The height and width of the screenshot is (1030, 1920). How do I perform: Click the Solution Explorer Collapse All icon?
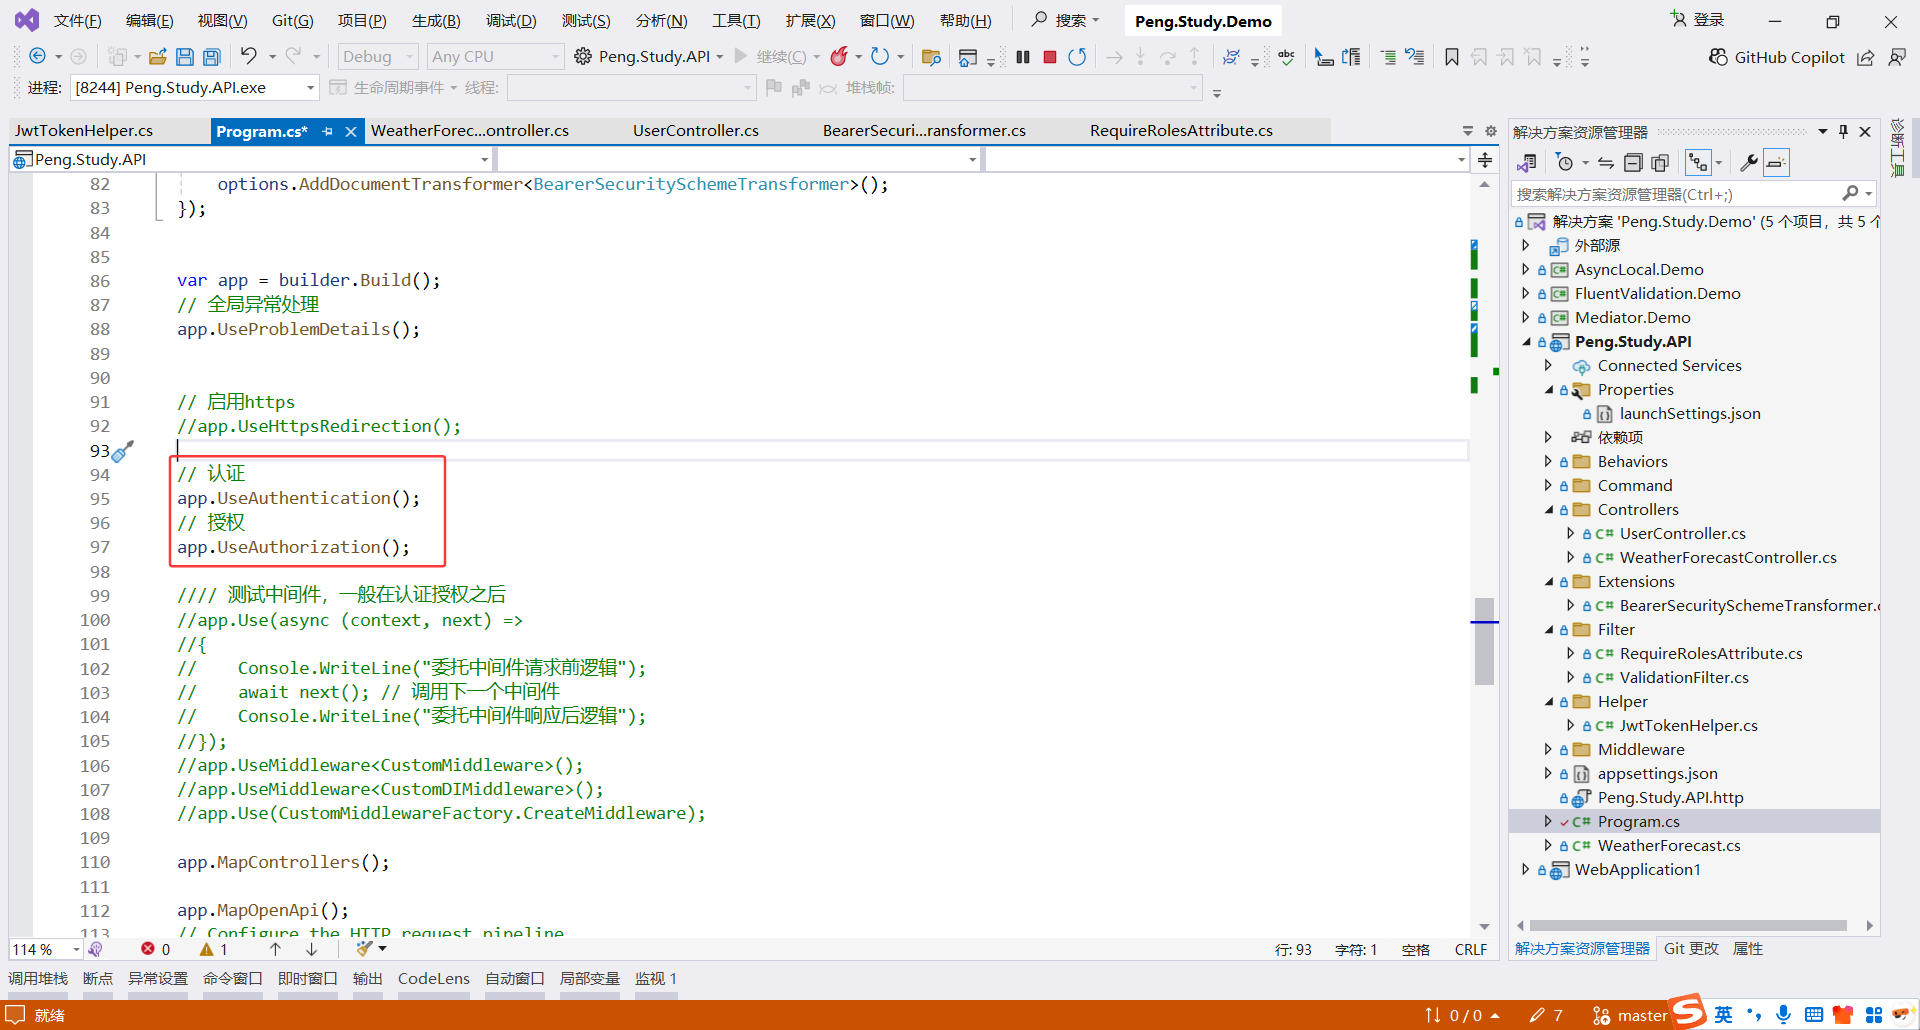coord(1633,162)
